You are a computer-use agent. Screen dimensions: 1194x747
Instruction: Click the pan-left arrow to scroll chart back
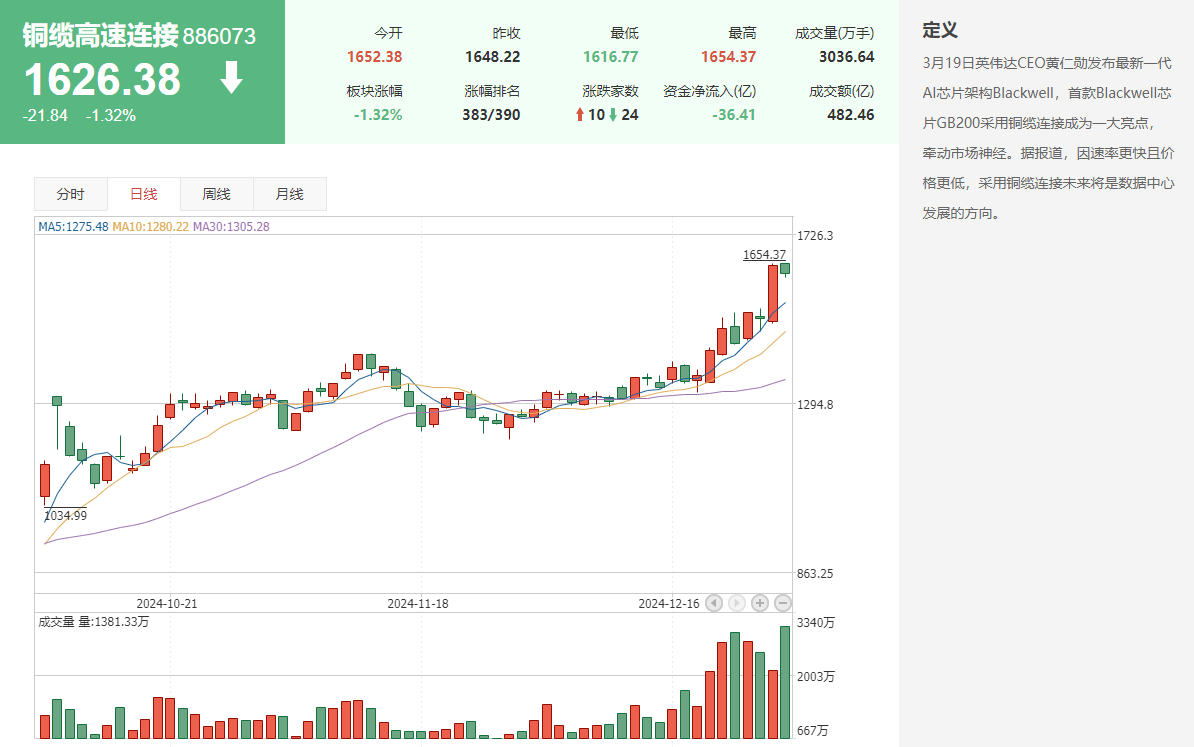pos(714,603)
